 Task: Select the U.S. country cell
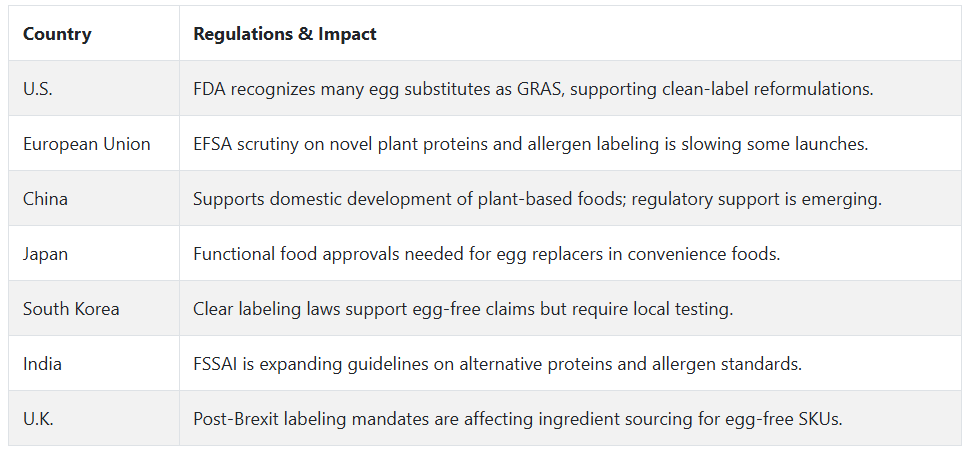click(38, 89)
